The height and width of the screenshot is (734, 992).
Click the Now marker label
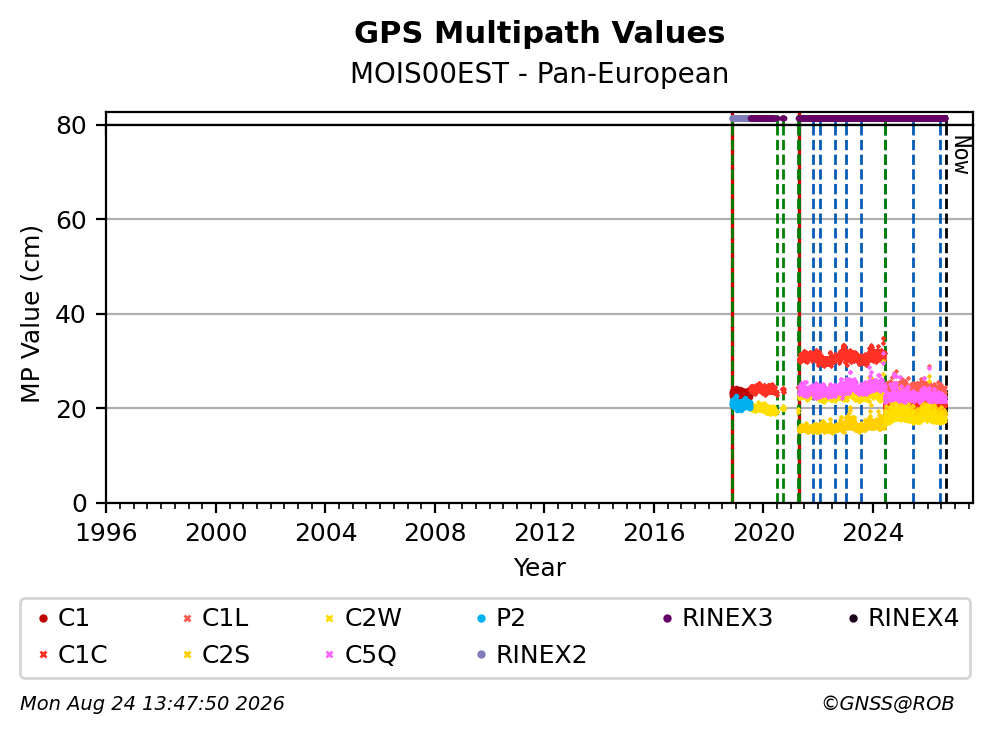coord(962,156)
